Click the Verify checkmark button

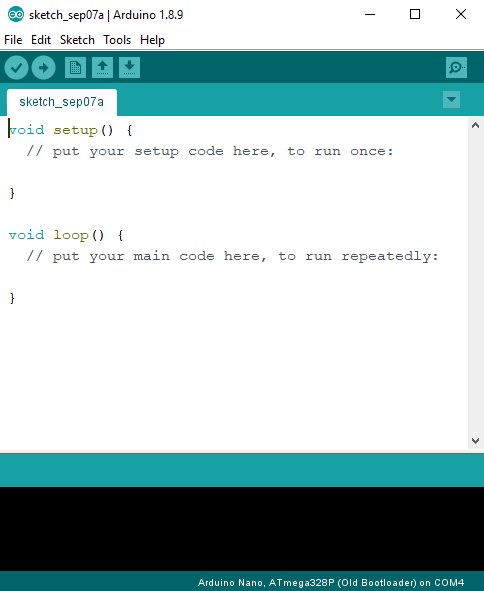point(16,68)
